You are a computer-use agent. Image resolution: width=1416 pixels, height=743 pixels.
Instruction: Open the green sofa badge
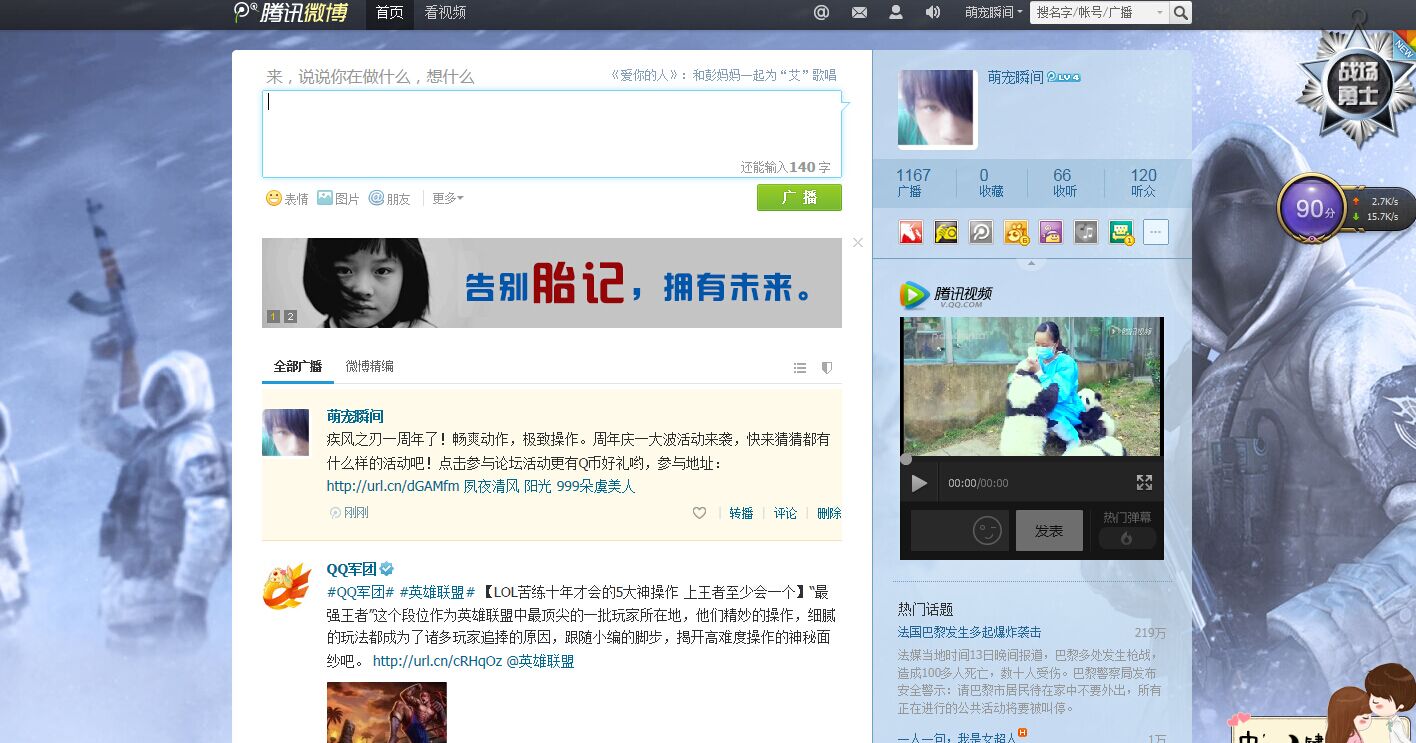click(x=1121, y=232)
